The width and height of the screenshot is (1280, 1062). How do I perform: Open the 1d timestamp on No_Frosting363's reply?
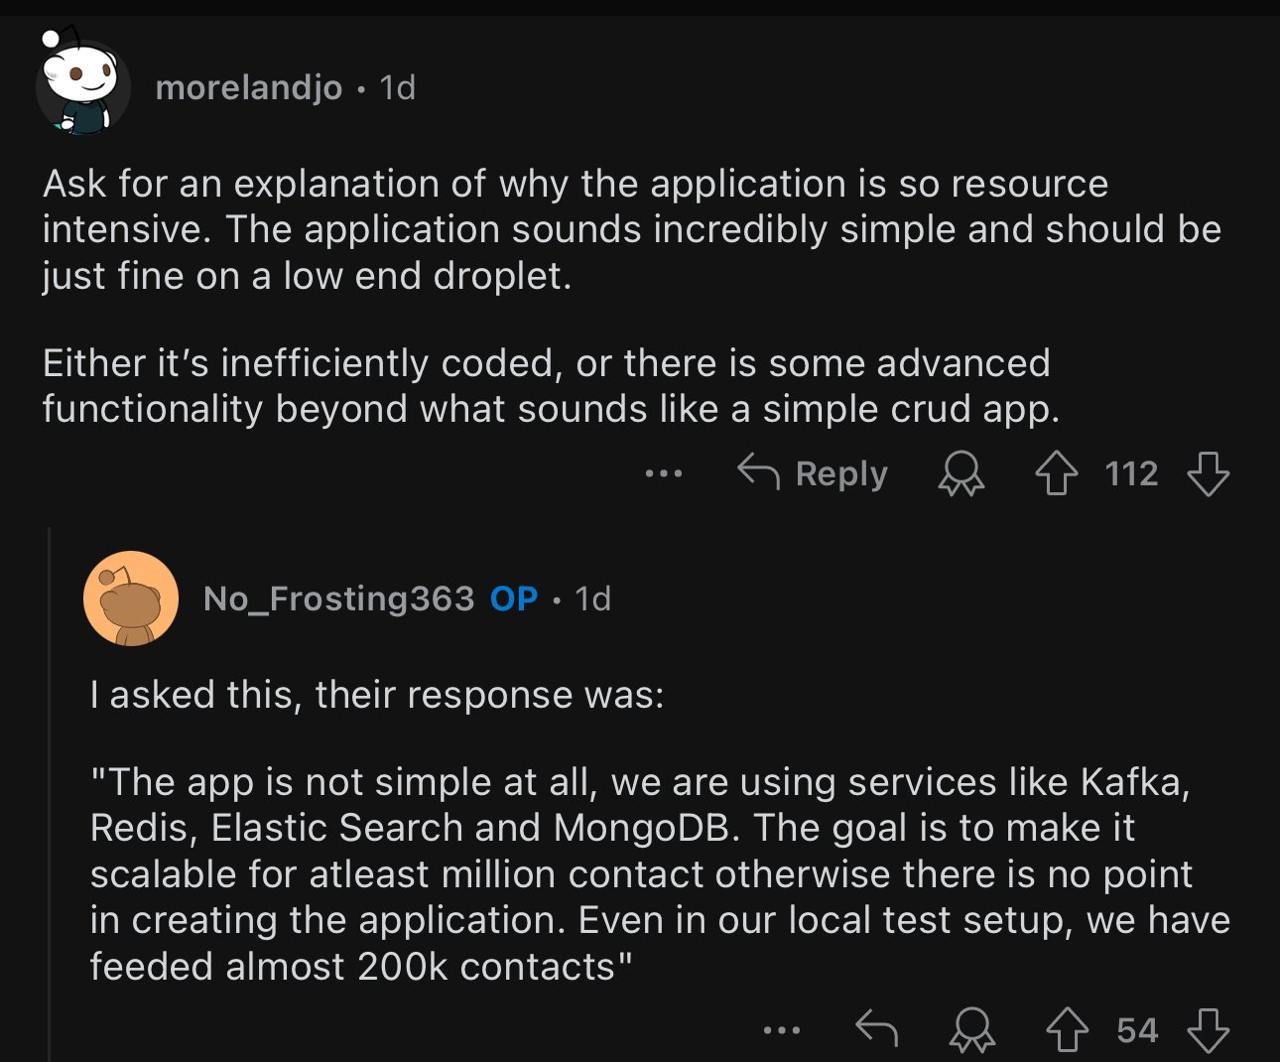(x=592, y=598)
